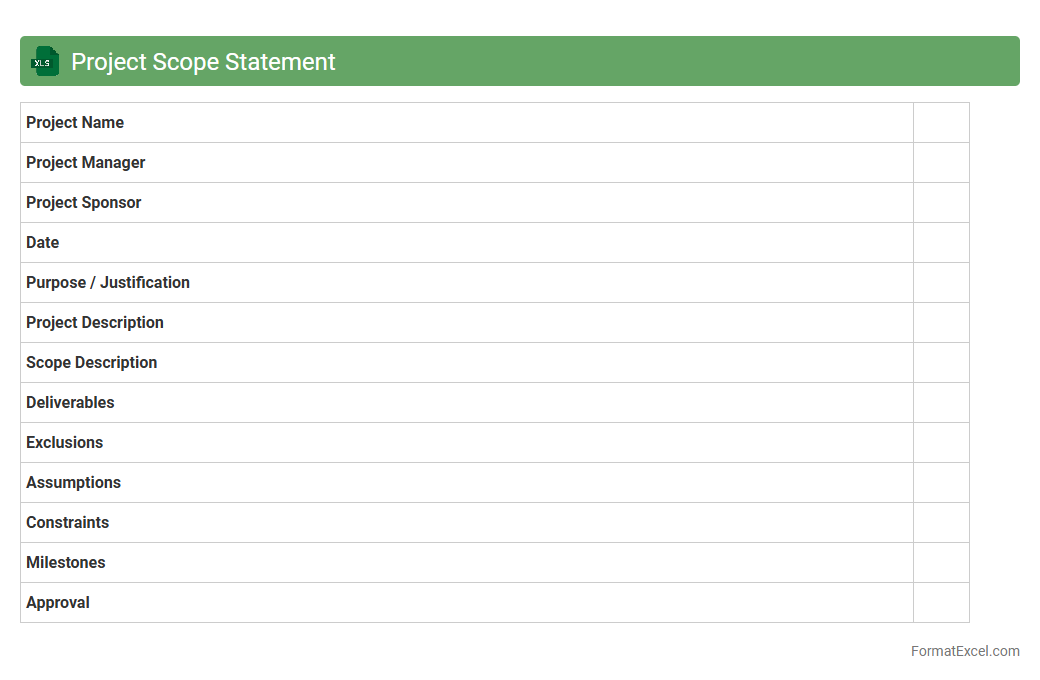Click the green XLS file icon
Viewport: 1040px width, 680px height.
(x=45, y=61)
